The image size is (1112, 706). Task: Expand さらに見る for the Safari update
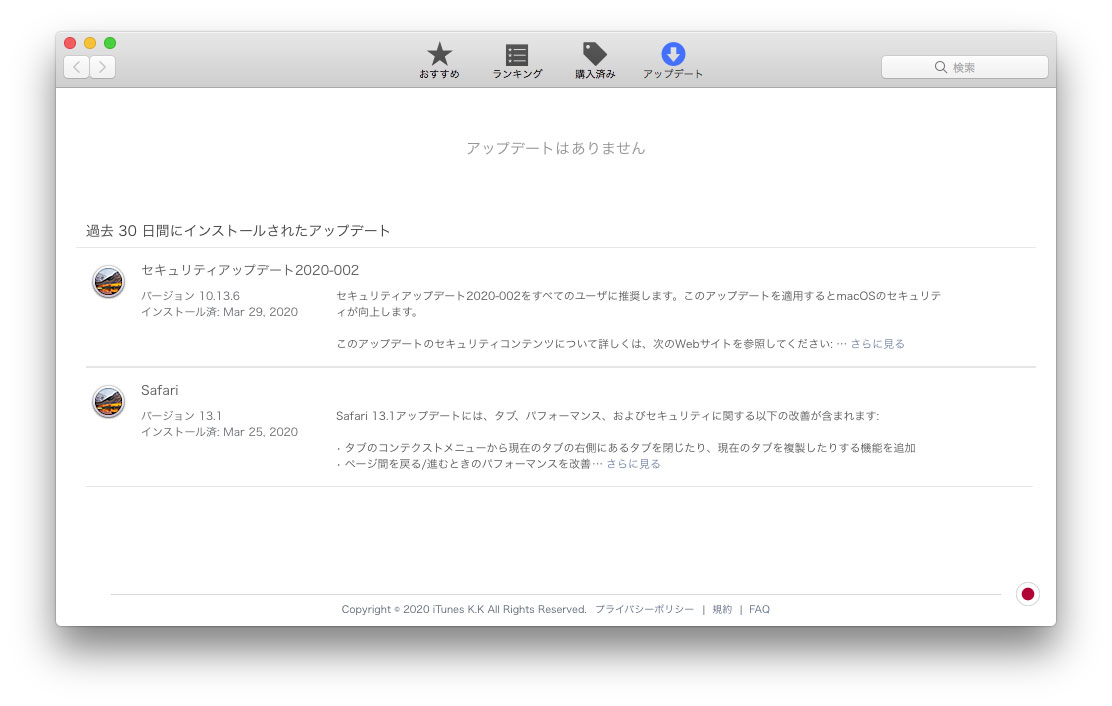tap(633, 464)
